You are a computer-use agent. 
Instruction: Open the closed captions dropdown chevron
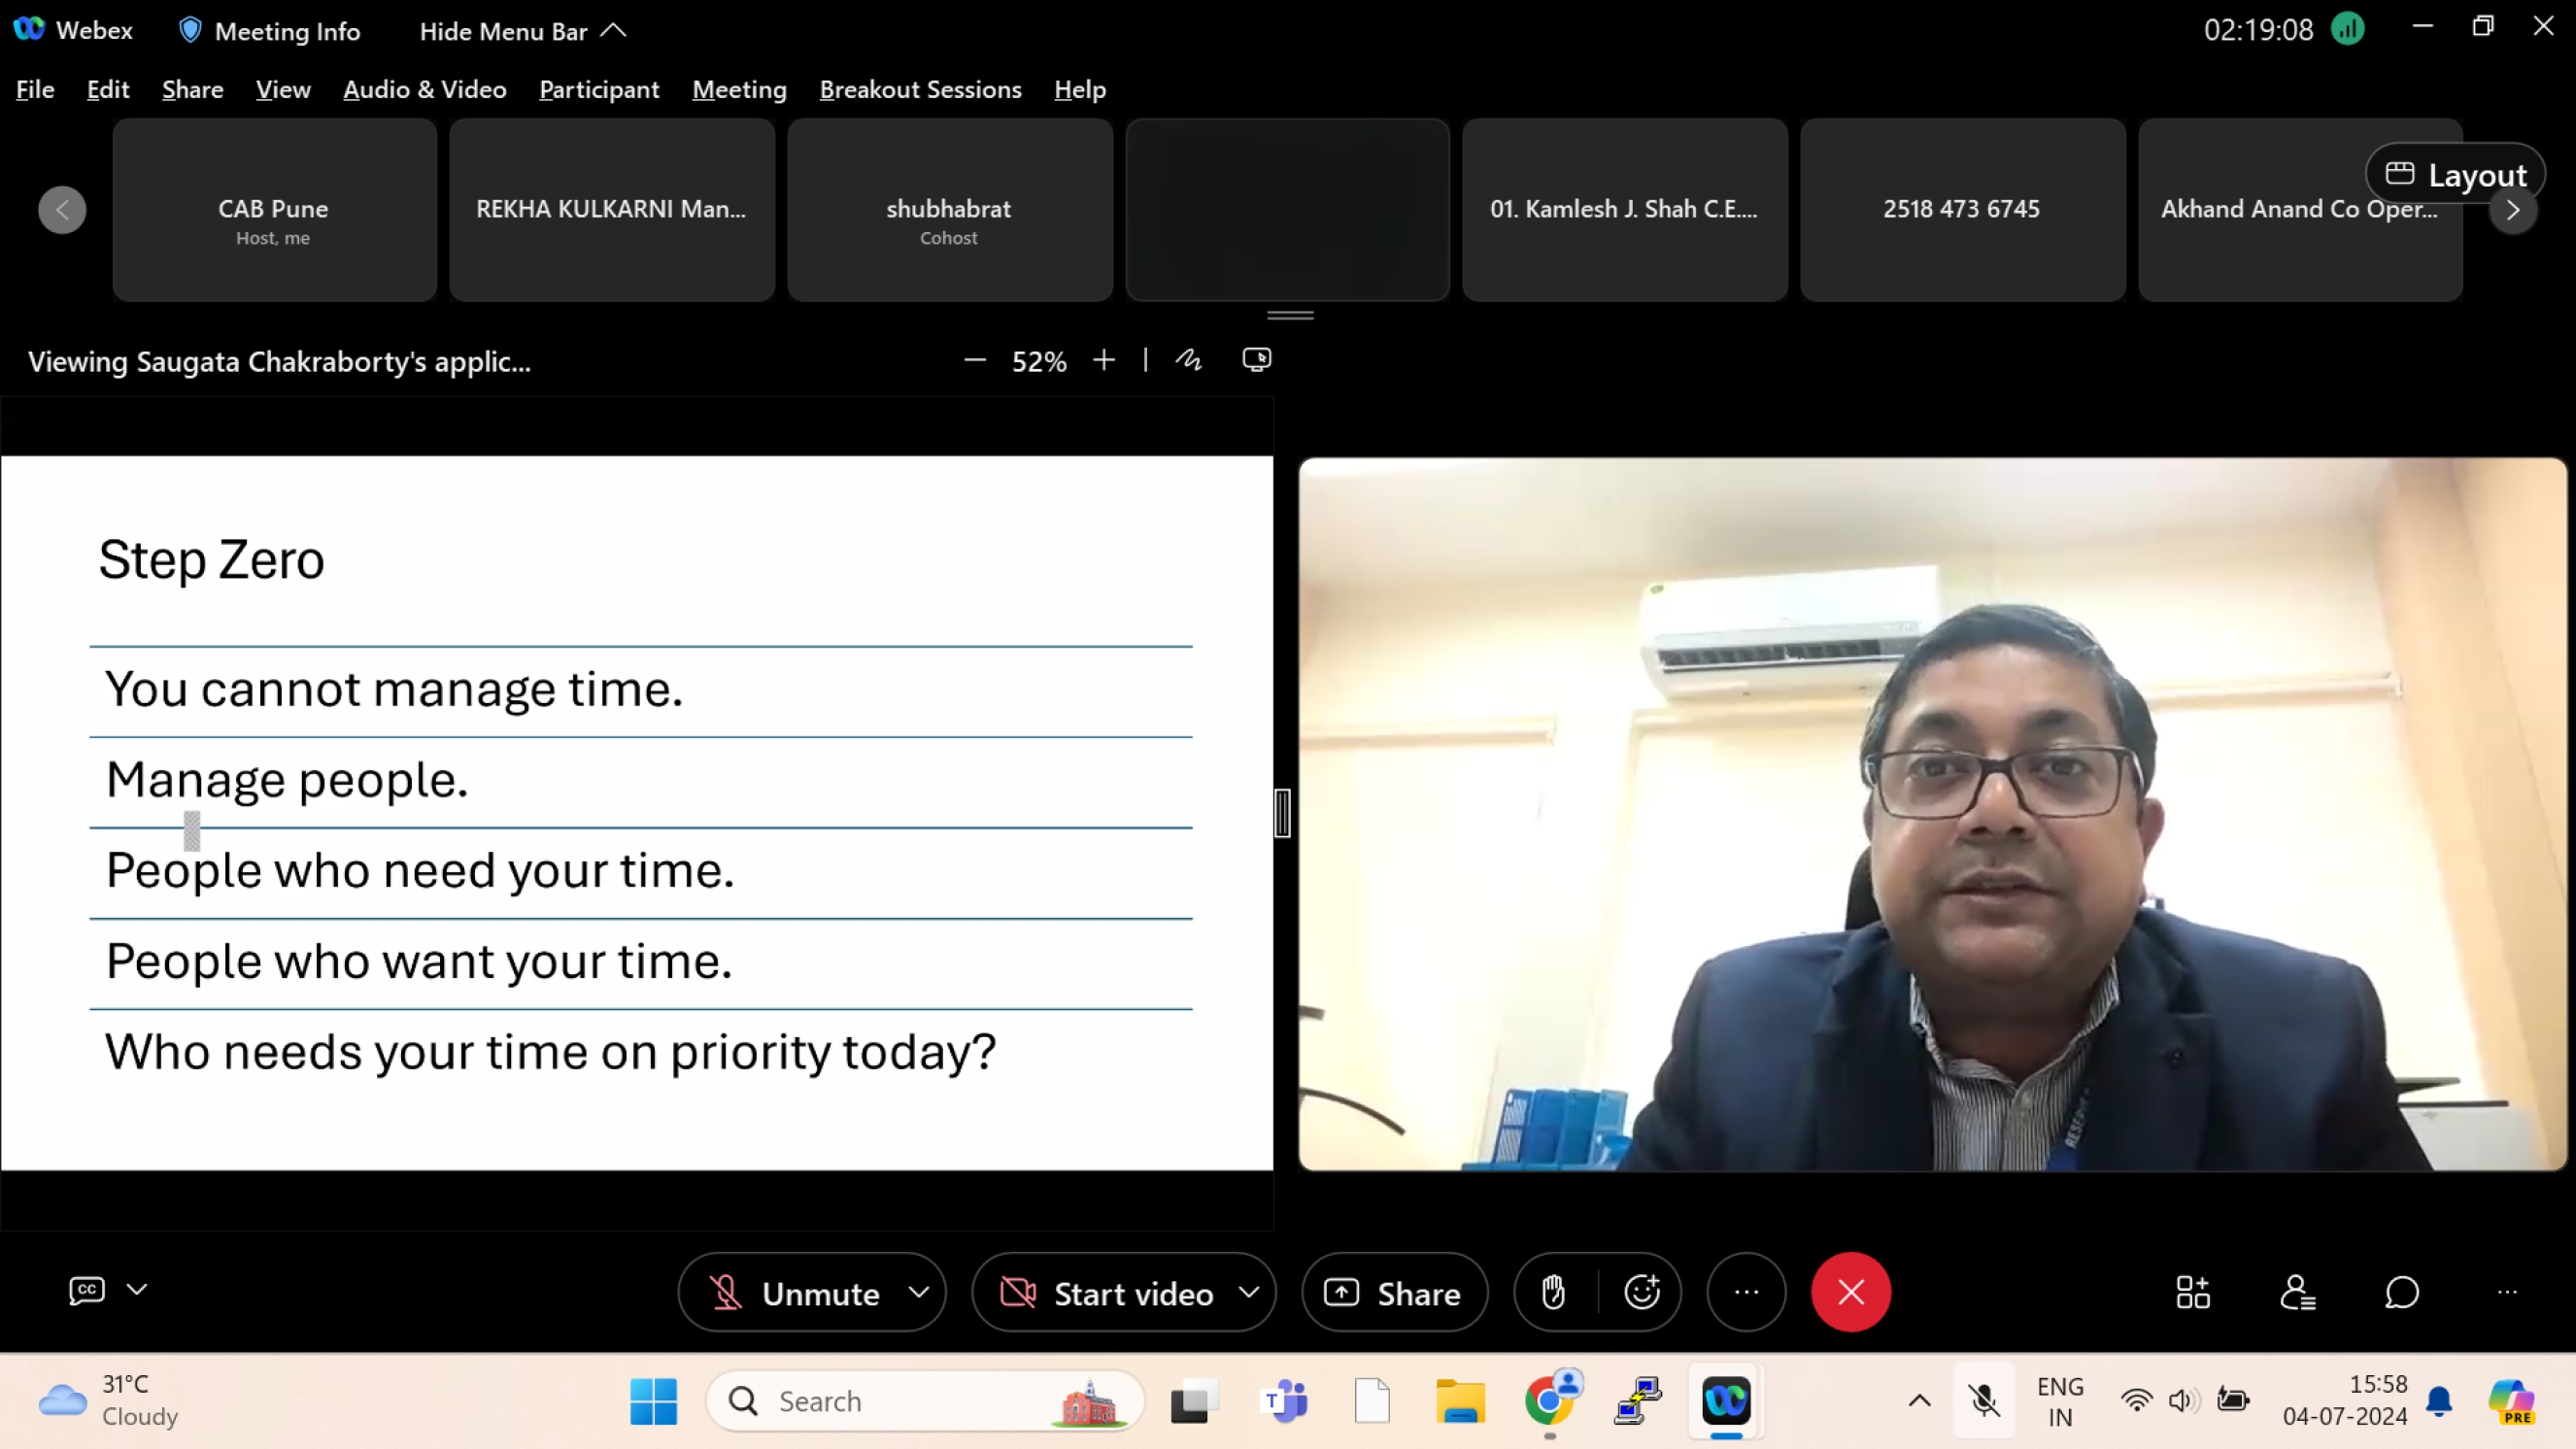(x=137, y=1290)
